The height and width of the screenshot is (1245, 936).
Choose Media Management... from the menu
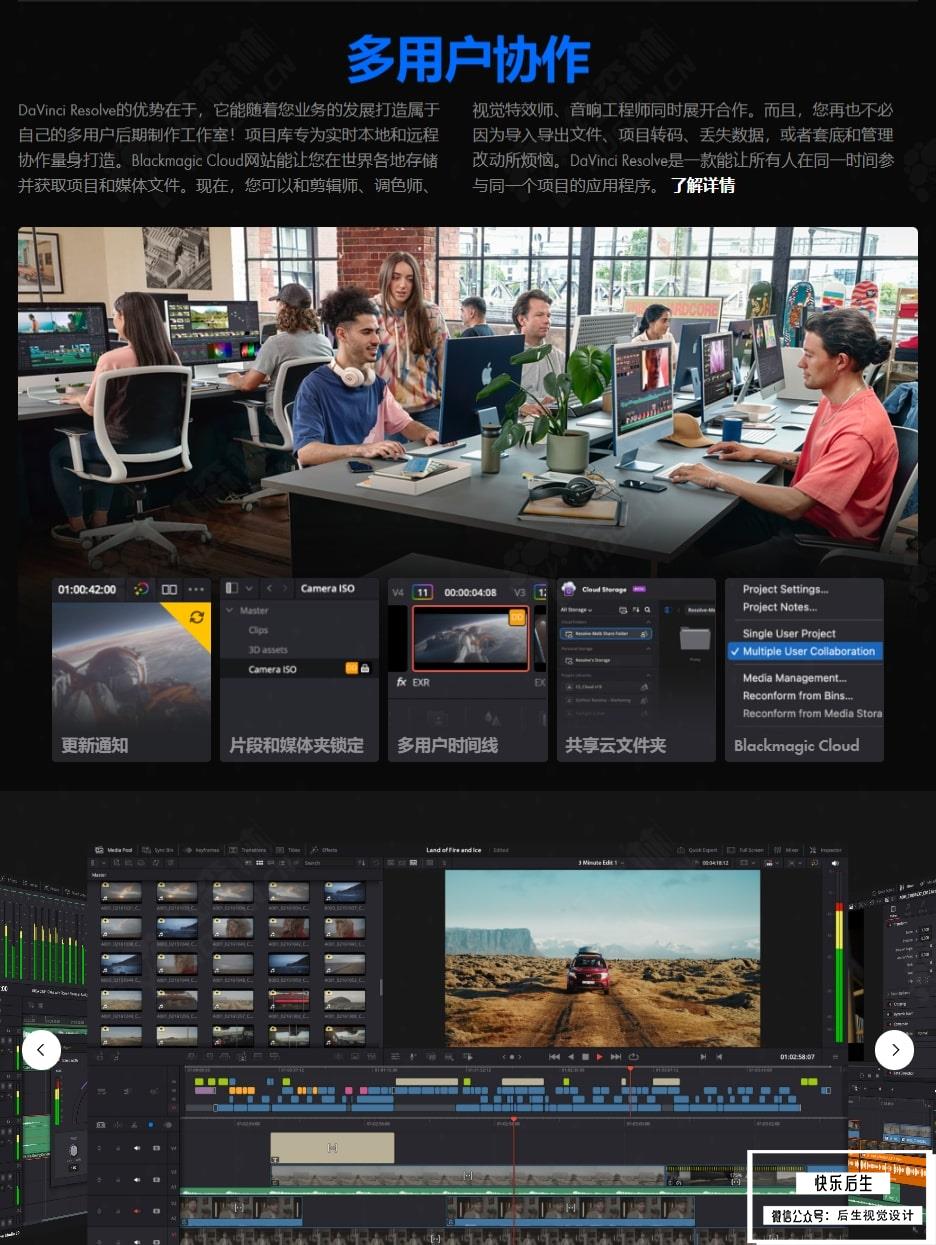click(795, 678)
